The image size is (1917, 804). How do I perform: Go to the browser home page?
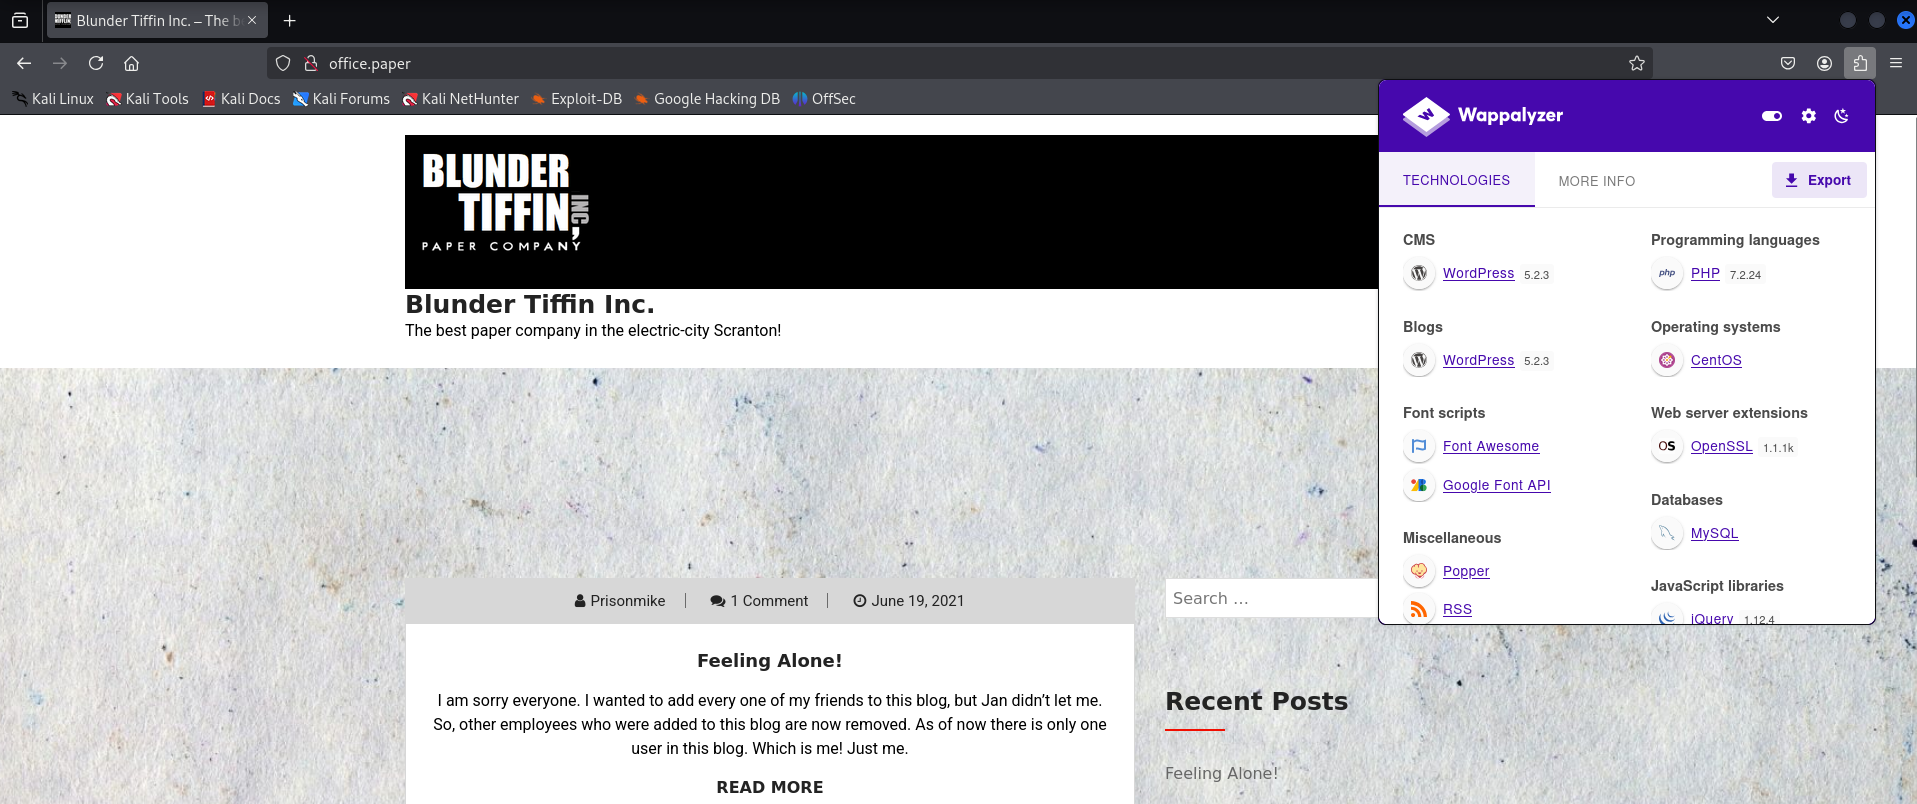click(131, 63)
